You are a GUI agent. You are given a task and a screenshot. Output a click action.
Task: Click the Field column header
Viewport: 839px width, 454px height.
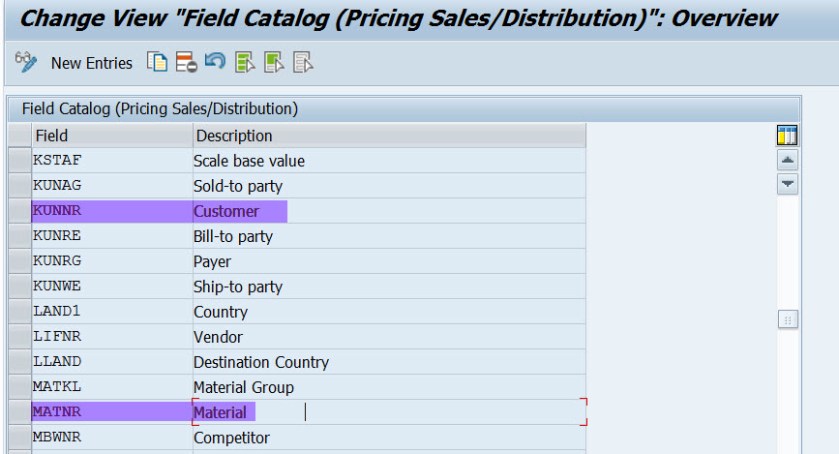click(x=110, y=135)
